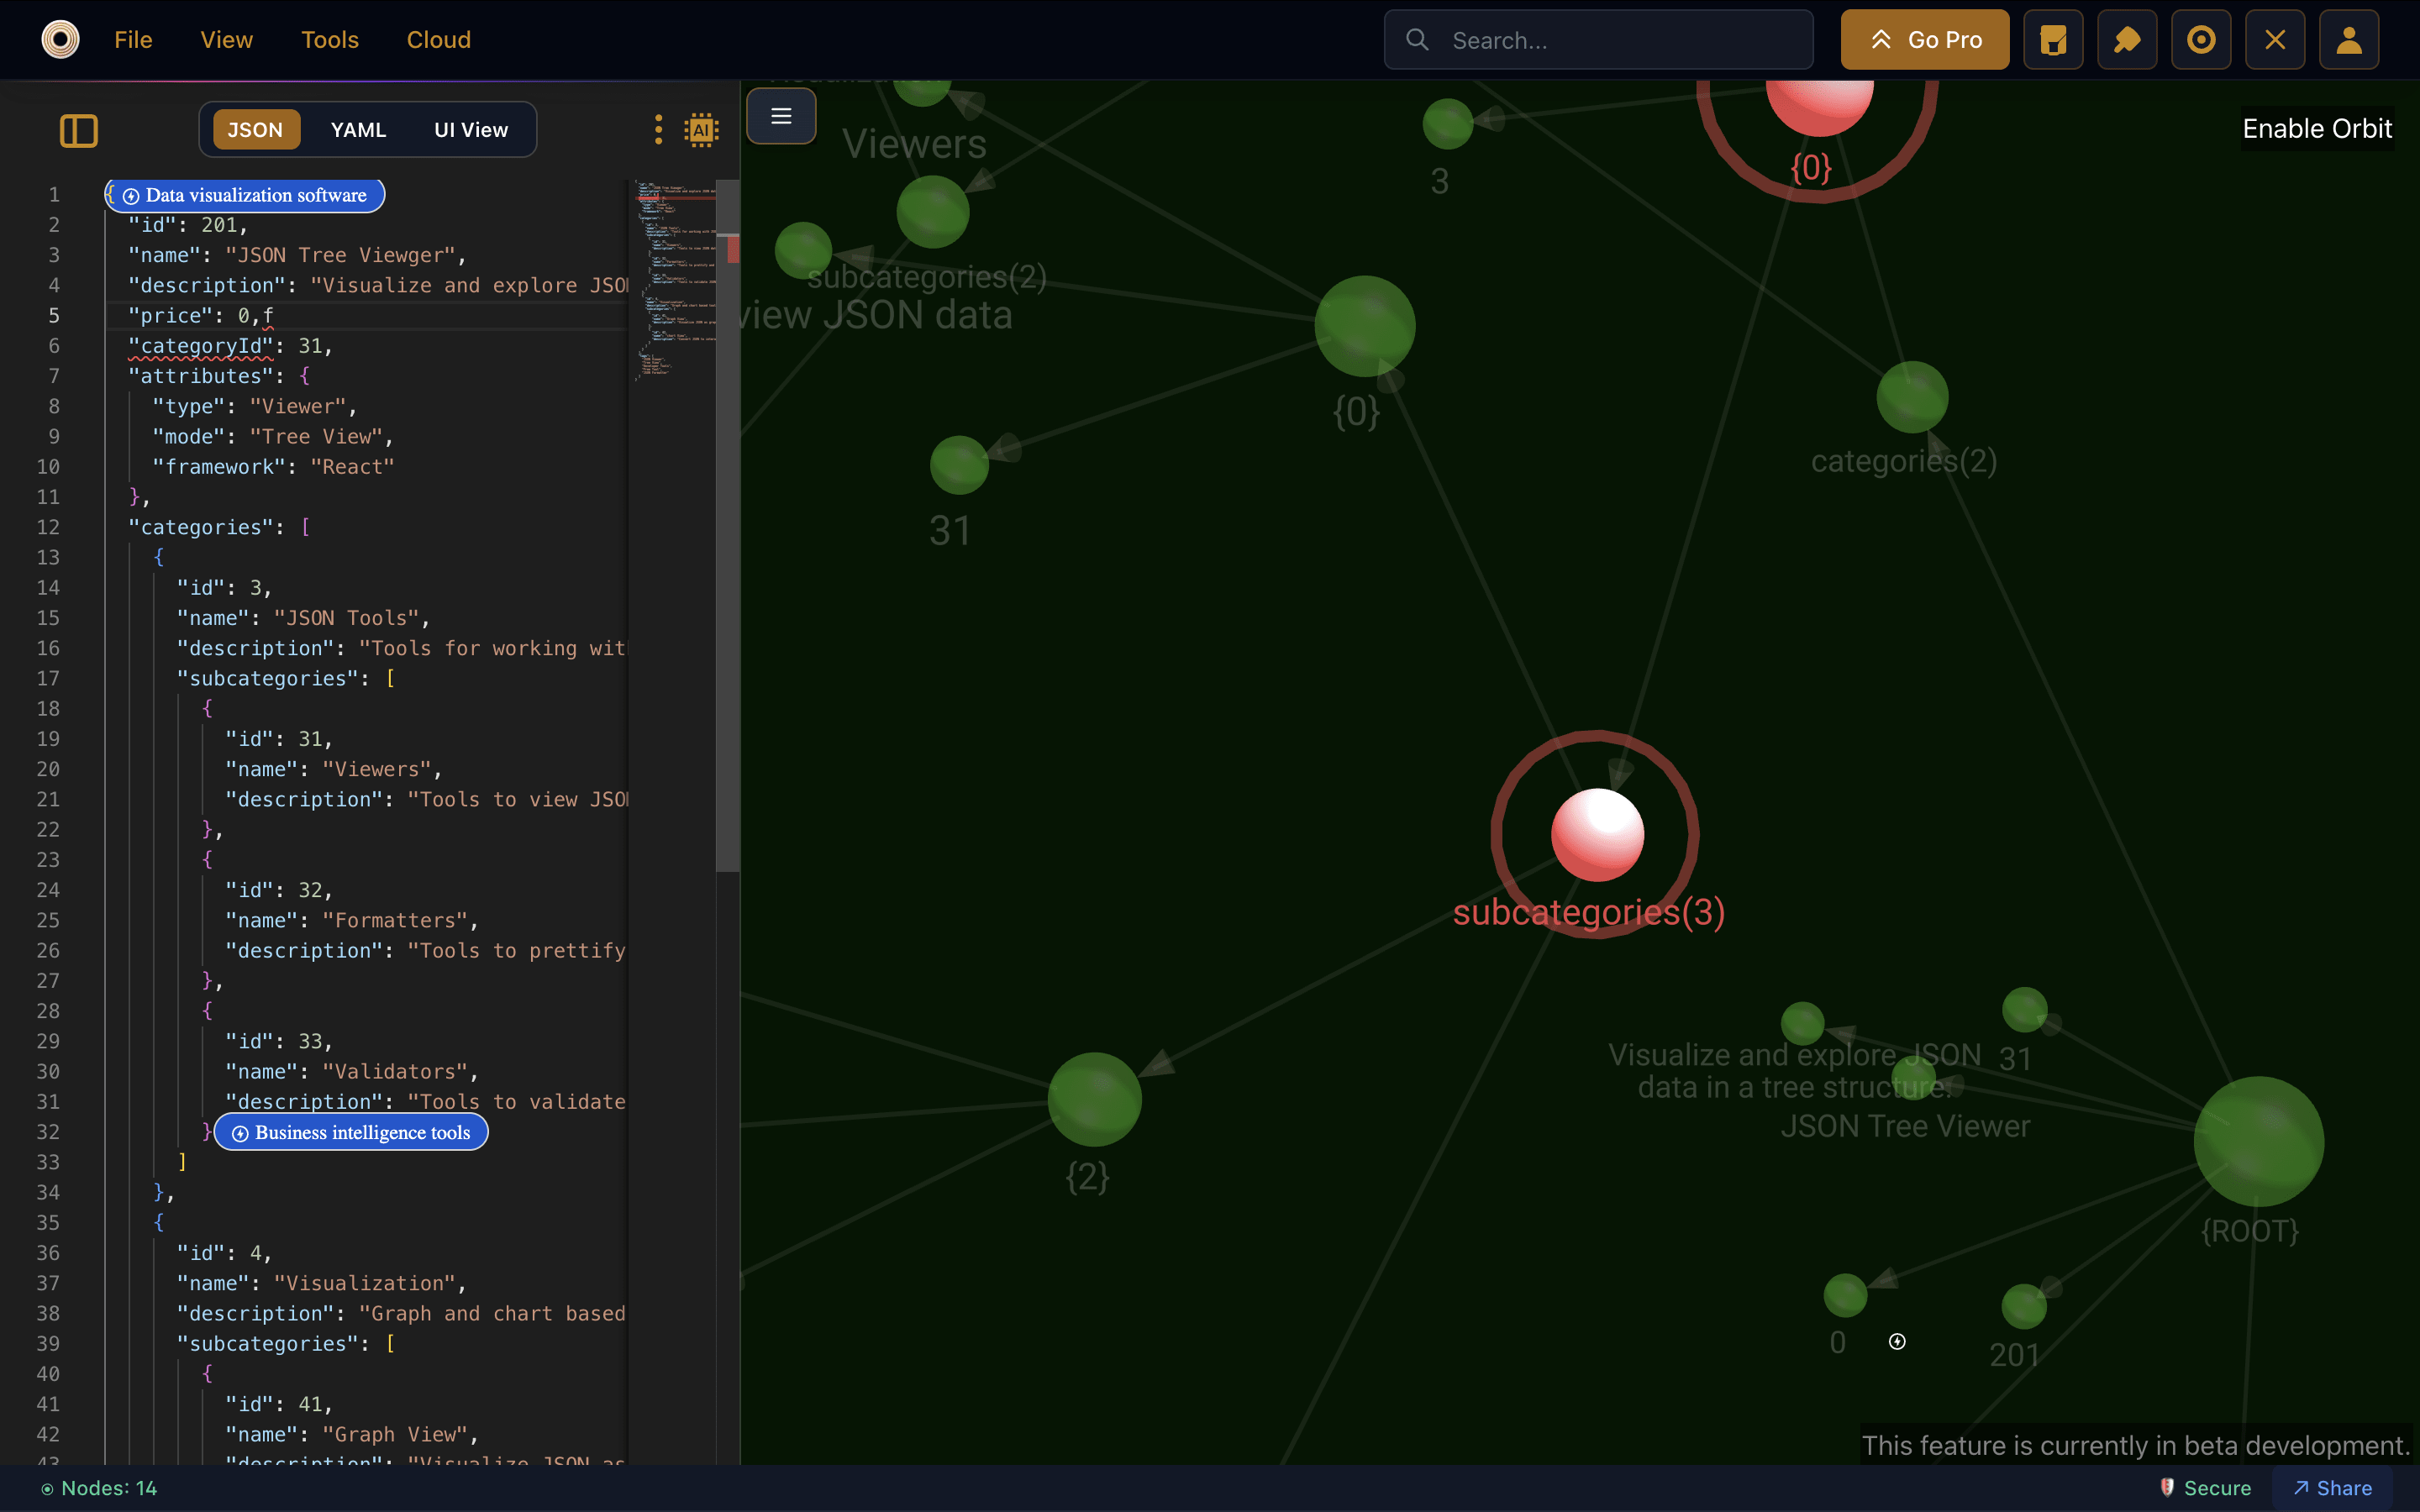Toggle the sidebar panel icon
Image resolution: width=2420 pixels, height=1512 pixels.
pyautogui.click(x=78, y=130)
